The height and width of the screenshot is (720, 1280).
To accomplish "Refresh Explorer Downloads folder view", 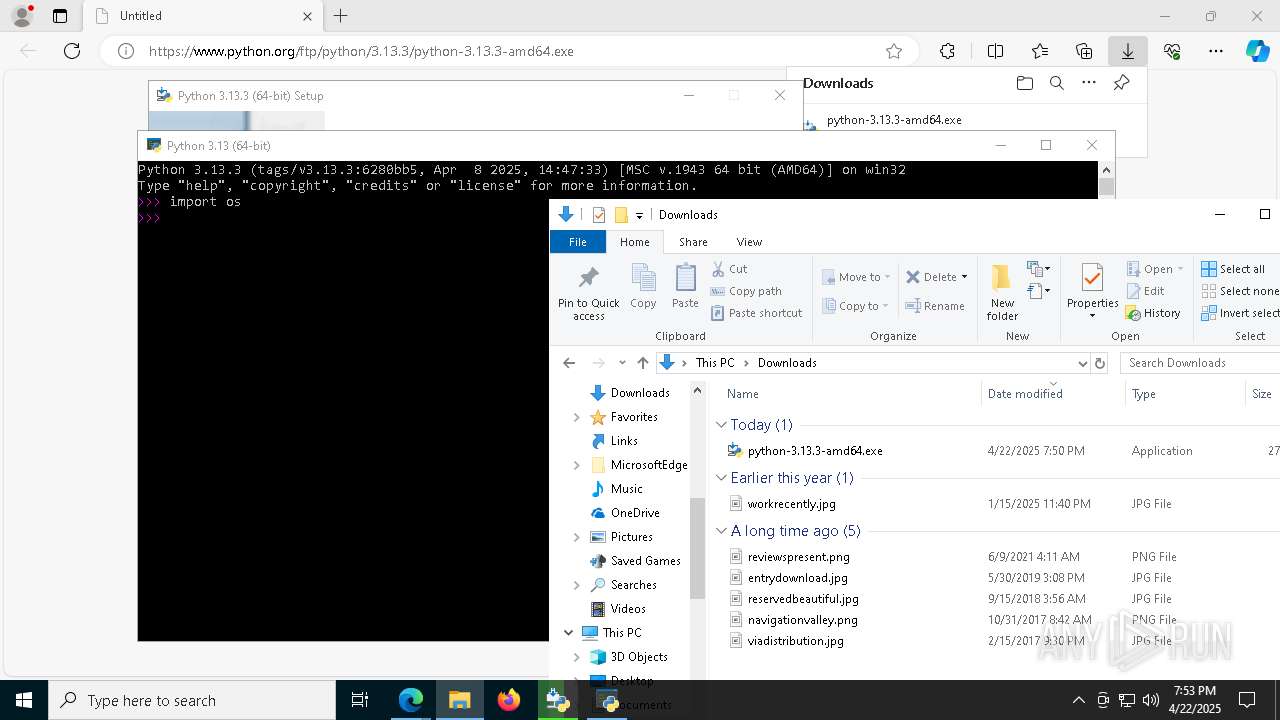I will point(1100,363).
